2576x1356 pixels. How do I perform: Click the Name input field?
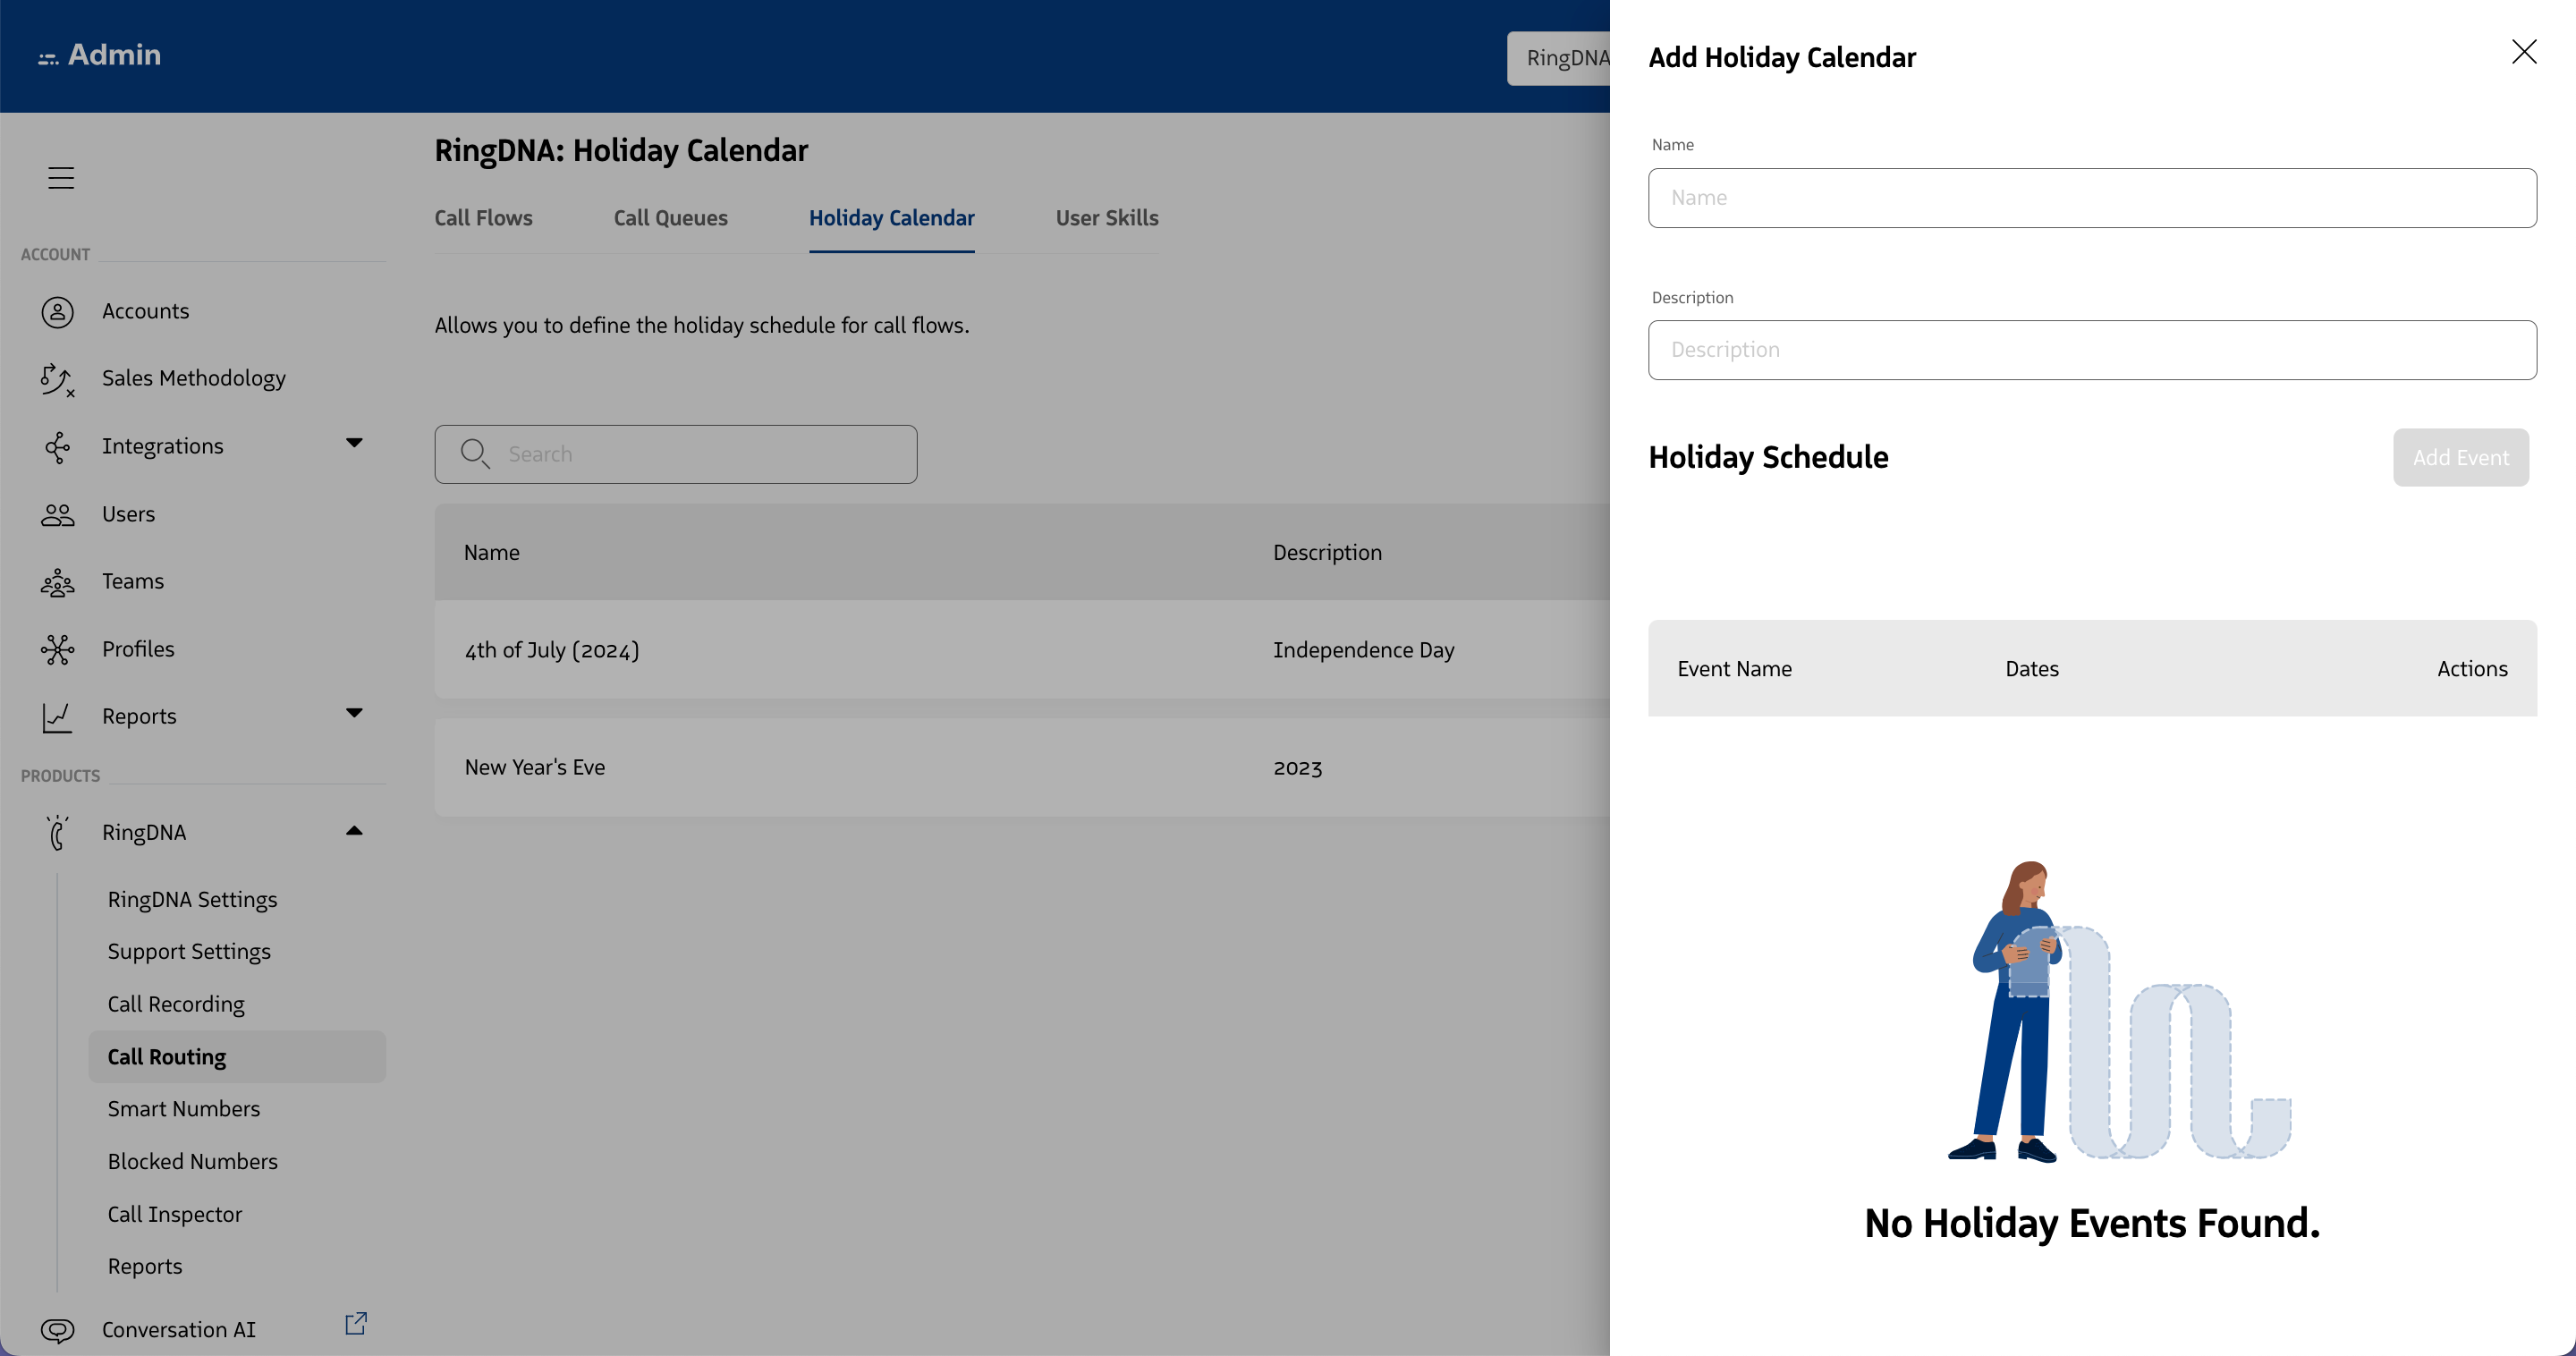click(2091, 197)
